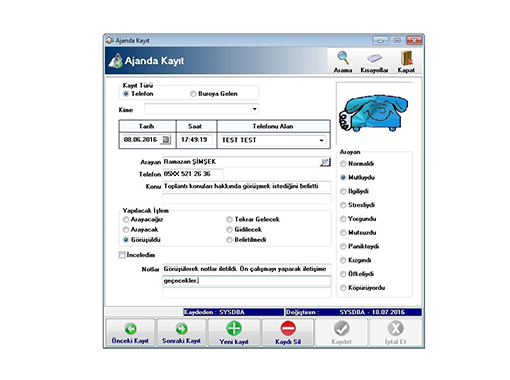This screenshot has width=510, height=380.
Task: Create a new entry with Yeni kayıt
Action: tap(234, 333)
